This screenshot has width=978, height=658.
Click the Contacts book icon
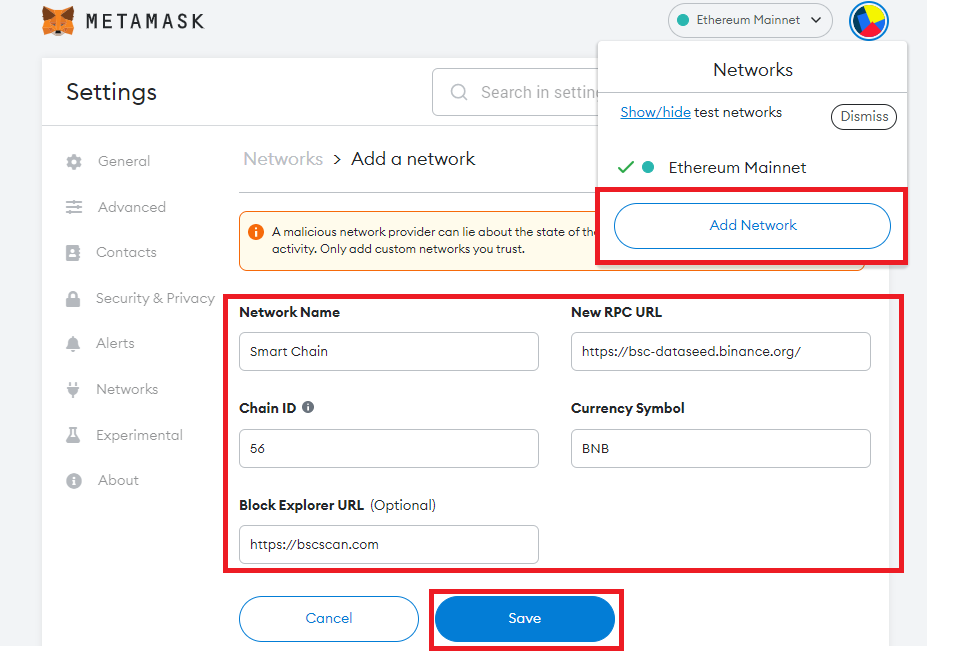[73, 253]
